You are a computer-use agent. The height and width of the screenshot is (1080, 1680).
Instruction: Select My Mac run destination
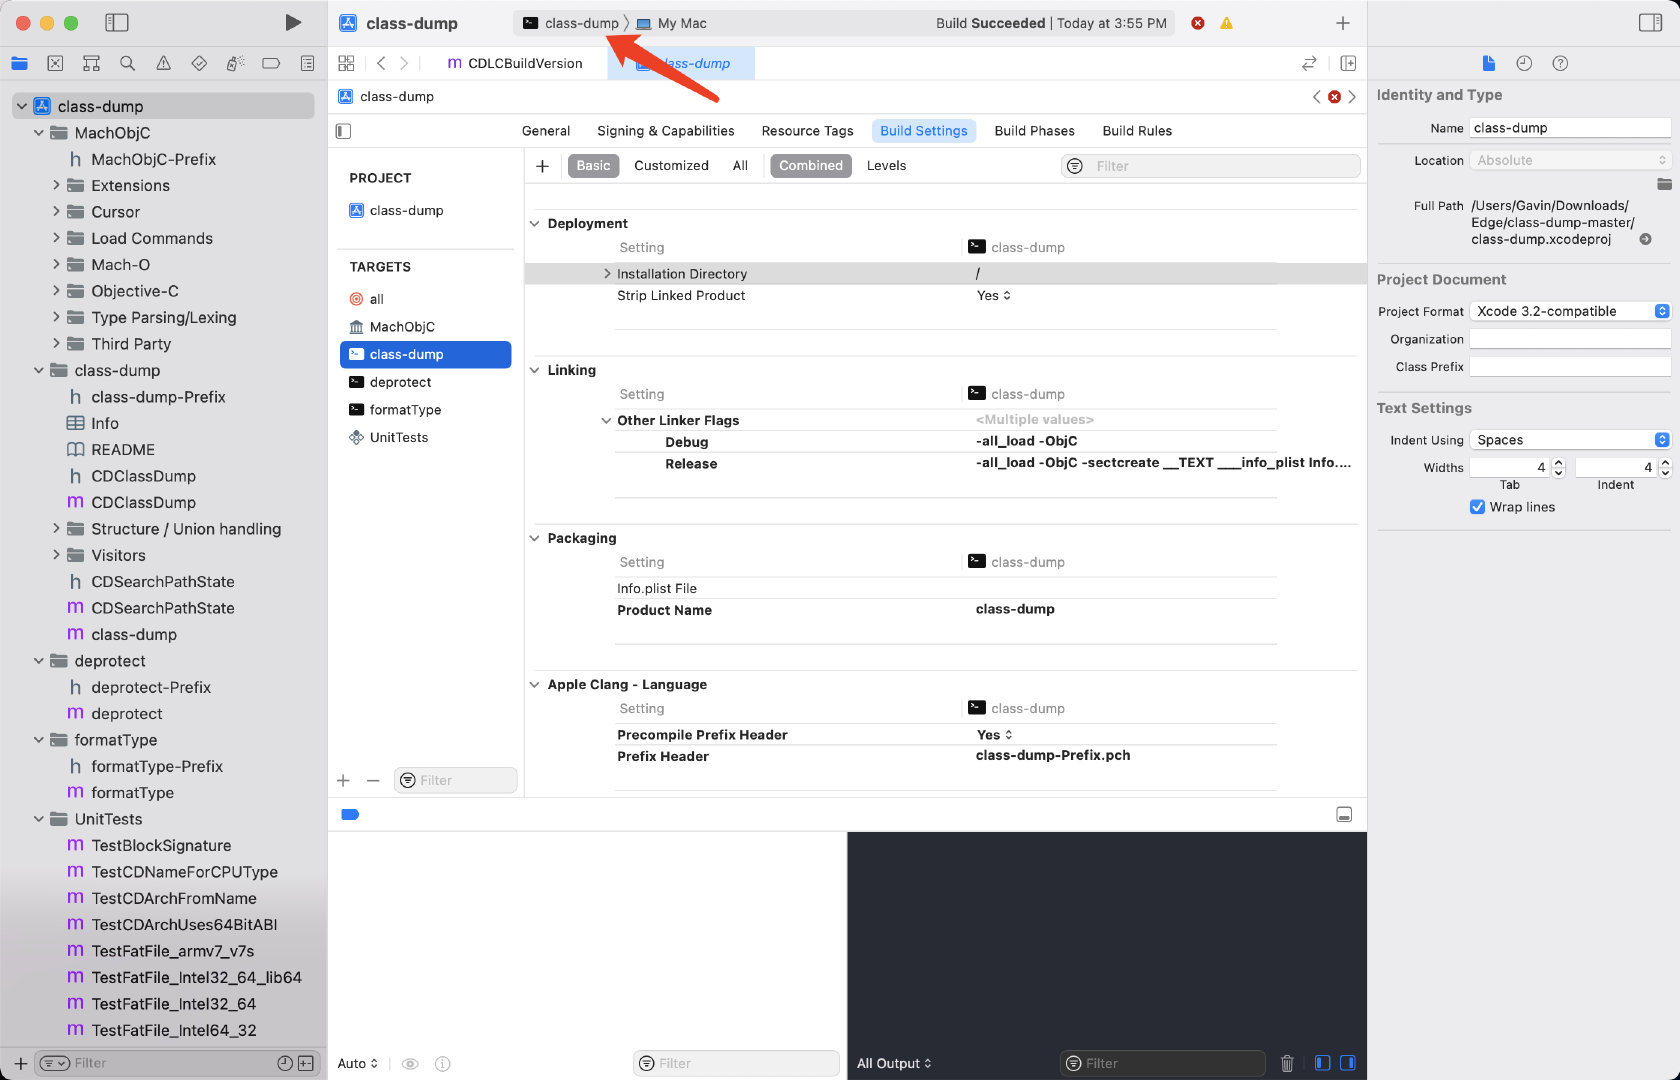[672, 23]
